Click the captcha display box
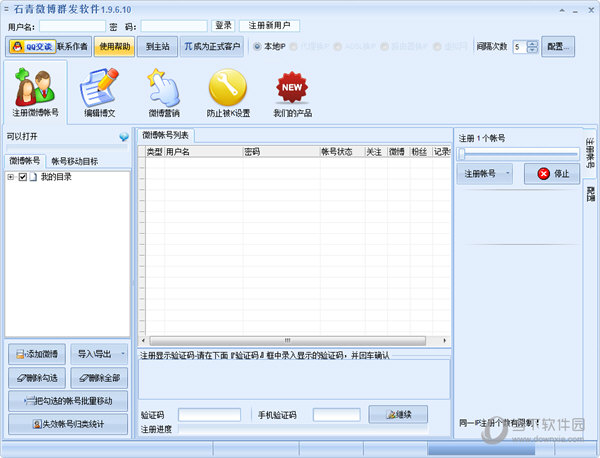This screenshot has height=458, width=600. (x=294, y=379)
